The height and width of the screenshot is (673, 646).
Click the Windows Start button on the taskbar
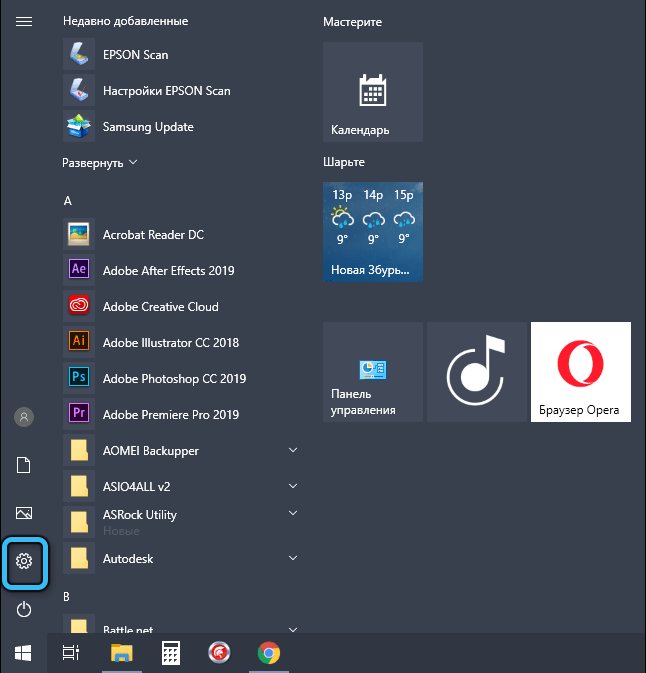point(23,653)
